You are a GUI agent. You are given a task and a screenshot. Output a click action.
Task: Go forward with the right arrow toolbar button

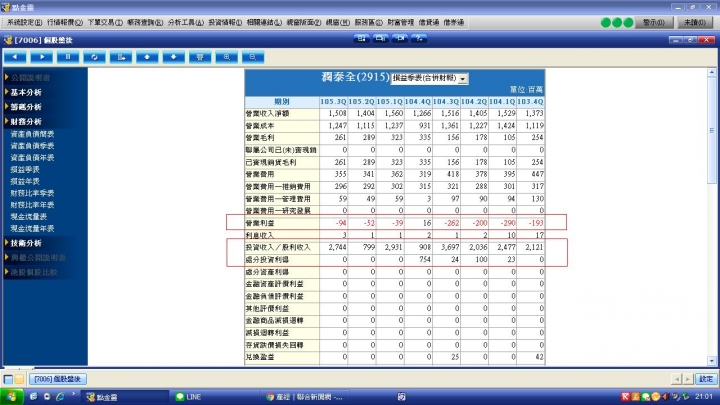(x=42, y=57)
